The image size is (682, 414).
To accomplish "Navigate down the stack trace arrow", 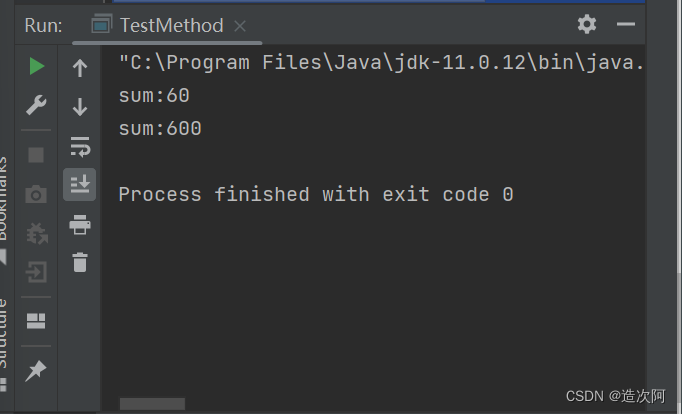I will point(80,107).
